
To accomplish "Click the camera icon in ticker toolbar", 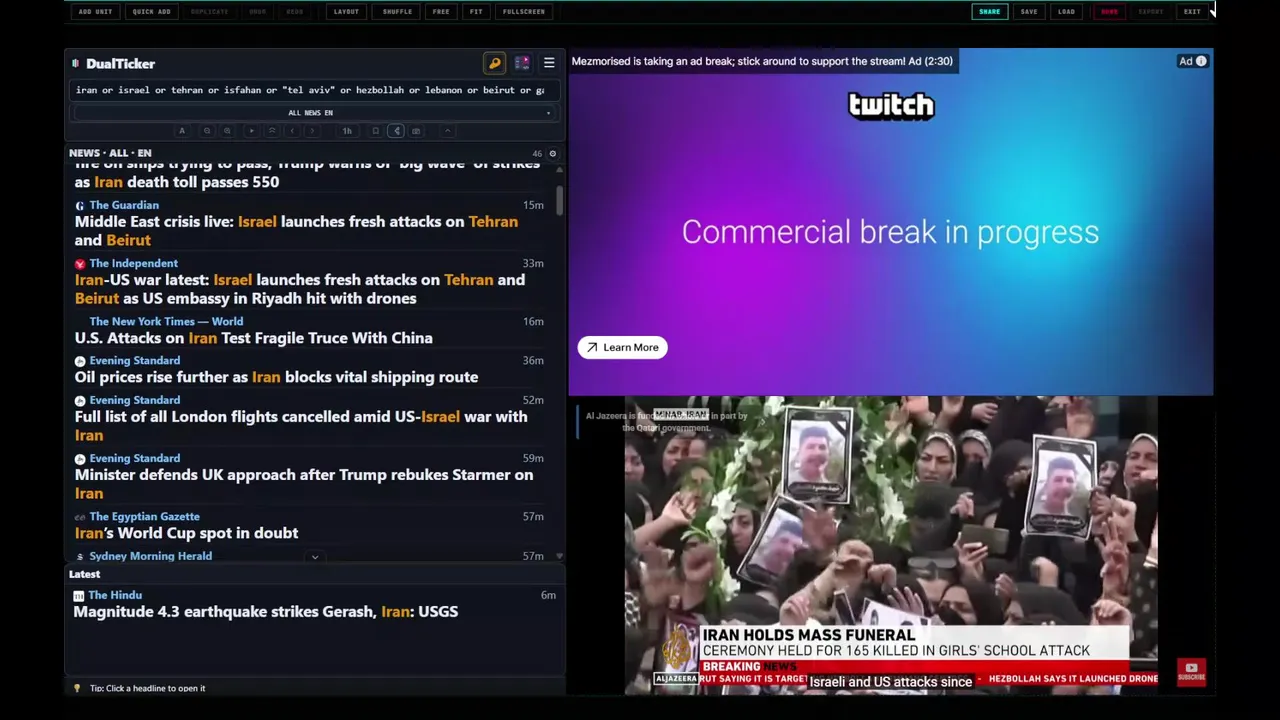I will click(416, 131).
